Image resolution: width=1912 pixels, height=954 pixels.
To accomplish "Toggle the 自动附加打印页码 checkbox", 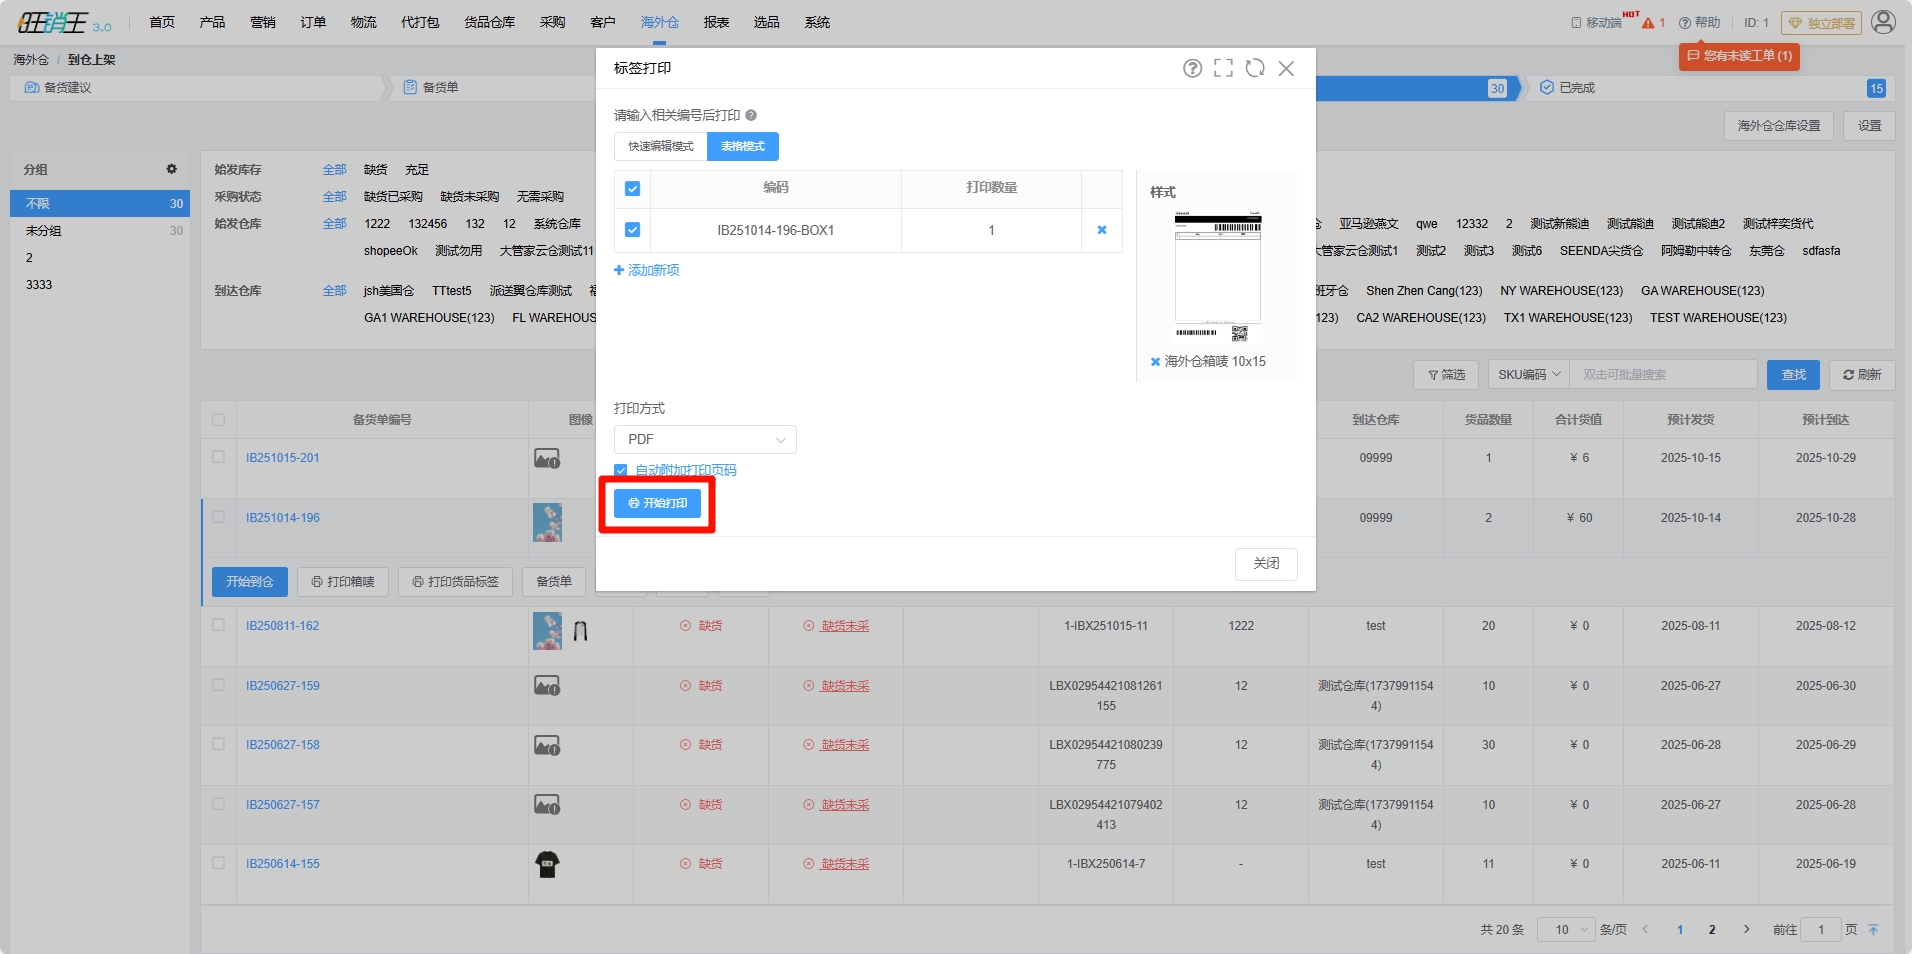I will [621, 470].
